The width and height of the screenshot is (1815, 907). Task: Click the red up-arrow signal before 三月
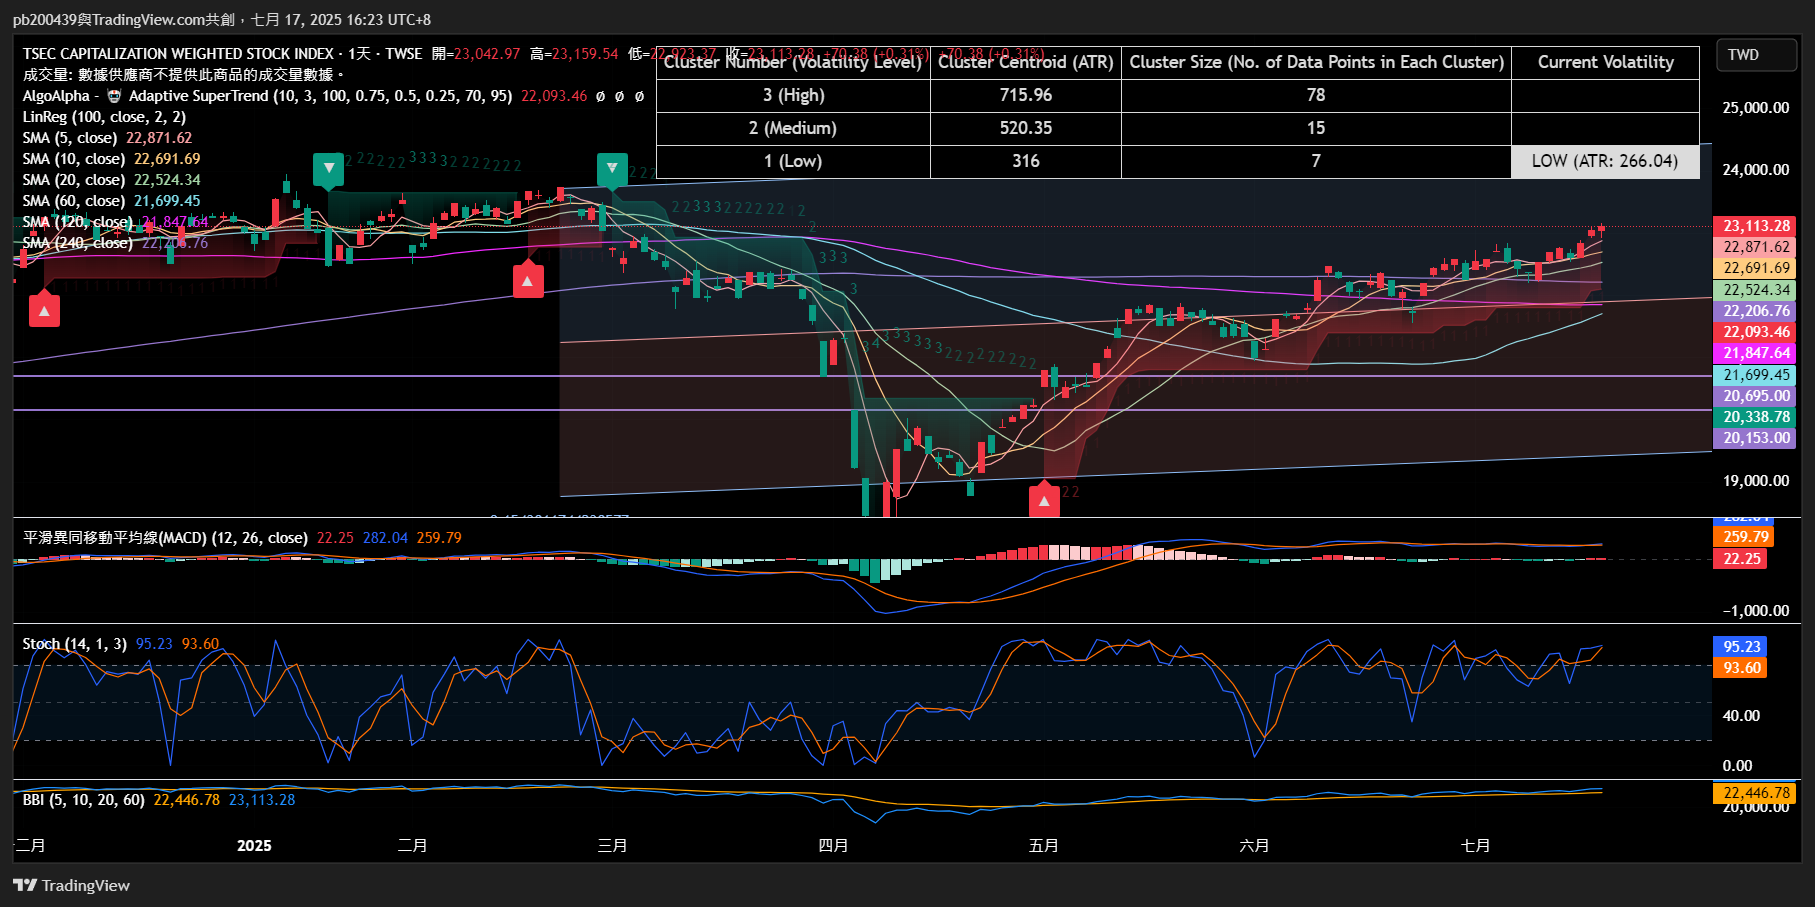pos(528,280)
